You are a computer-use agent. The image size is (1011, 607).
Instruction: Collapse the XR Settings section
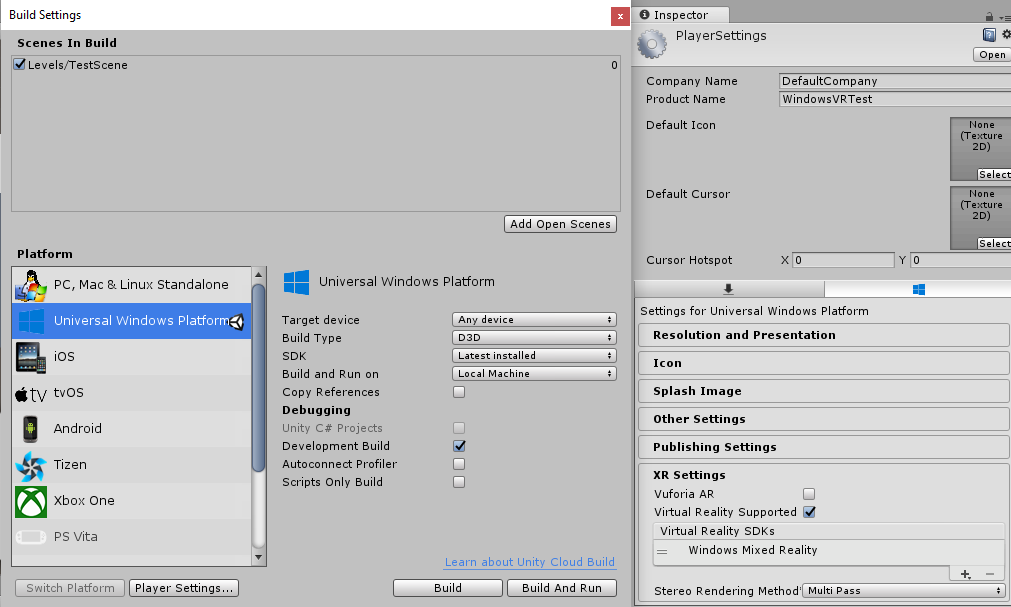(689, 475)
